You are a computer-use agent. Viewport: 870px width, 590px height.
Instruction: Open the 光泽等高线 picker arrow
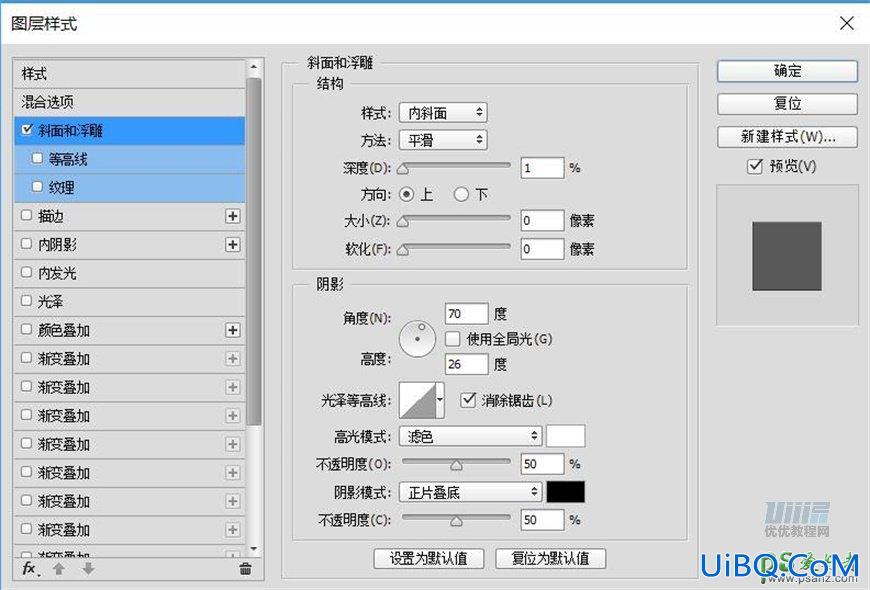[x=440, y=400]
